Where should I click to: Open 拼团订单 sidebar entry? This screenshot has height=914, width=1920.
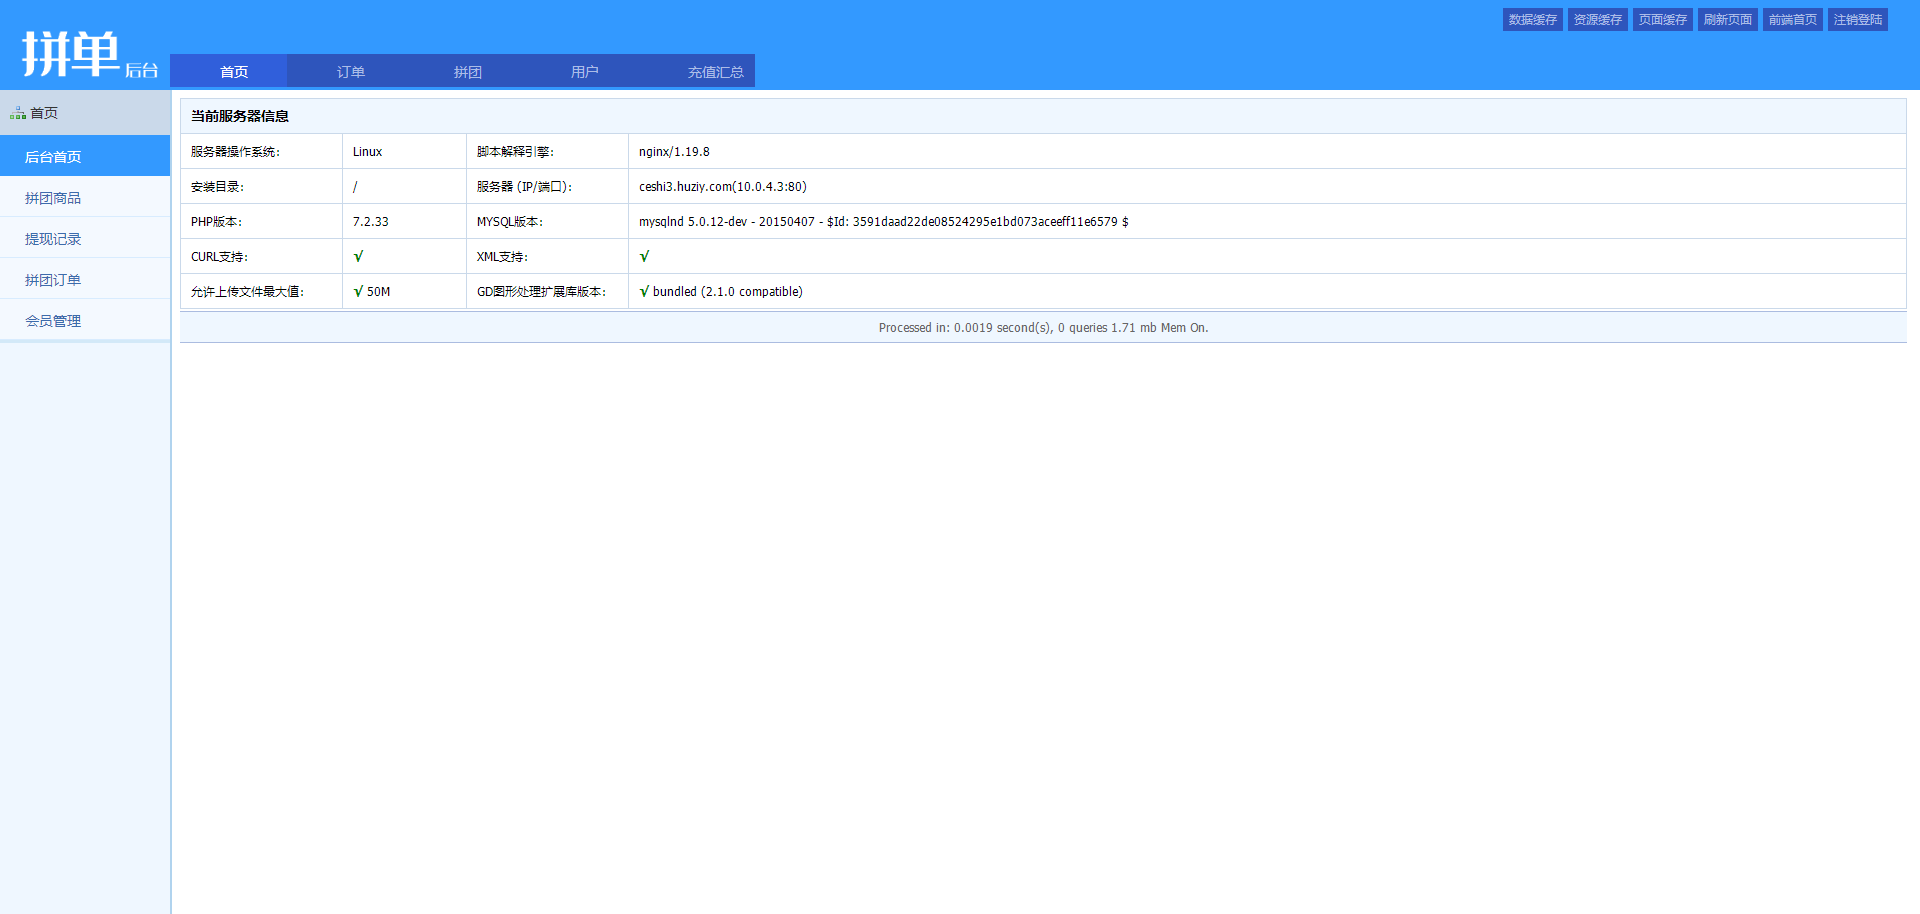pos(53,280)
